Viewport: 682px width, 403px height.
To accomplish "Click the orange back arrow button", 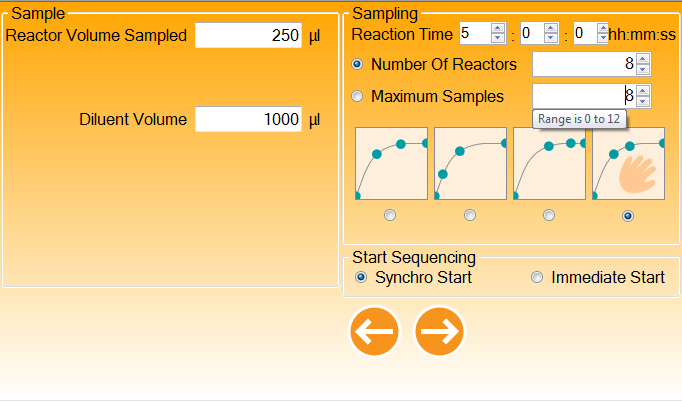I will click(x=374, y=331).
